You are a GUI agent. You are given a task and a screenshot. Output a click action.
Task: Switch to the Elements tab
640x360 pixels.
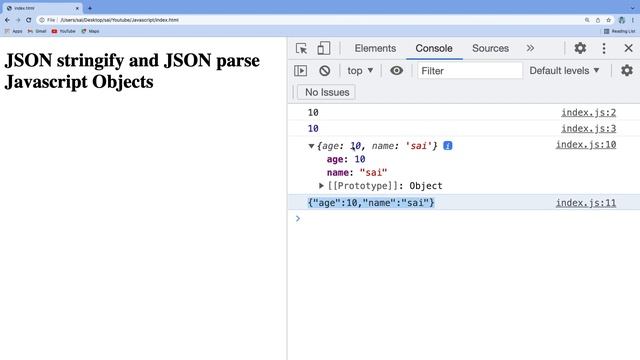click(375, 48)
